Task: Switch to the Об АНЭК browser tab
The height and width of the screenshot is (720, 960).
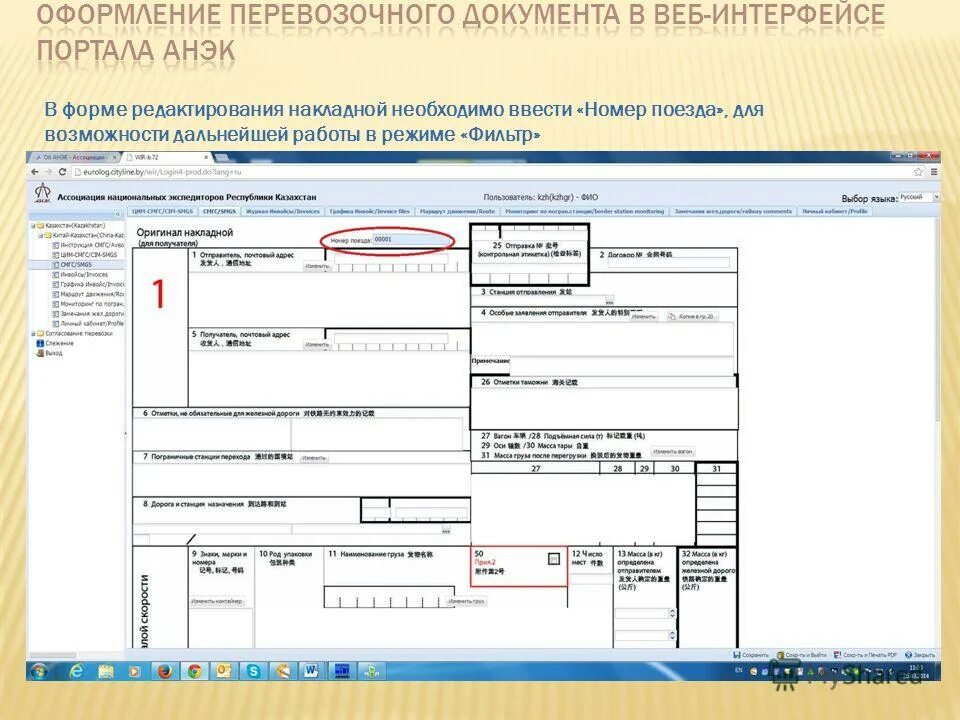Action: click(75, 157)
